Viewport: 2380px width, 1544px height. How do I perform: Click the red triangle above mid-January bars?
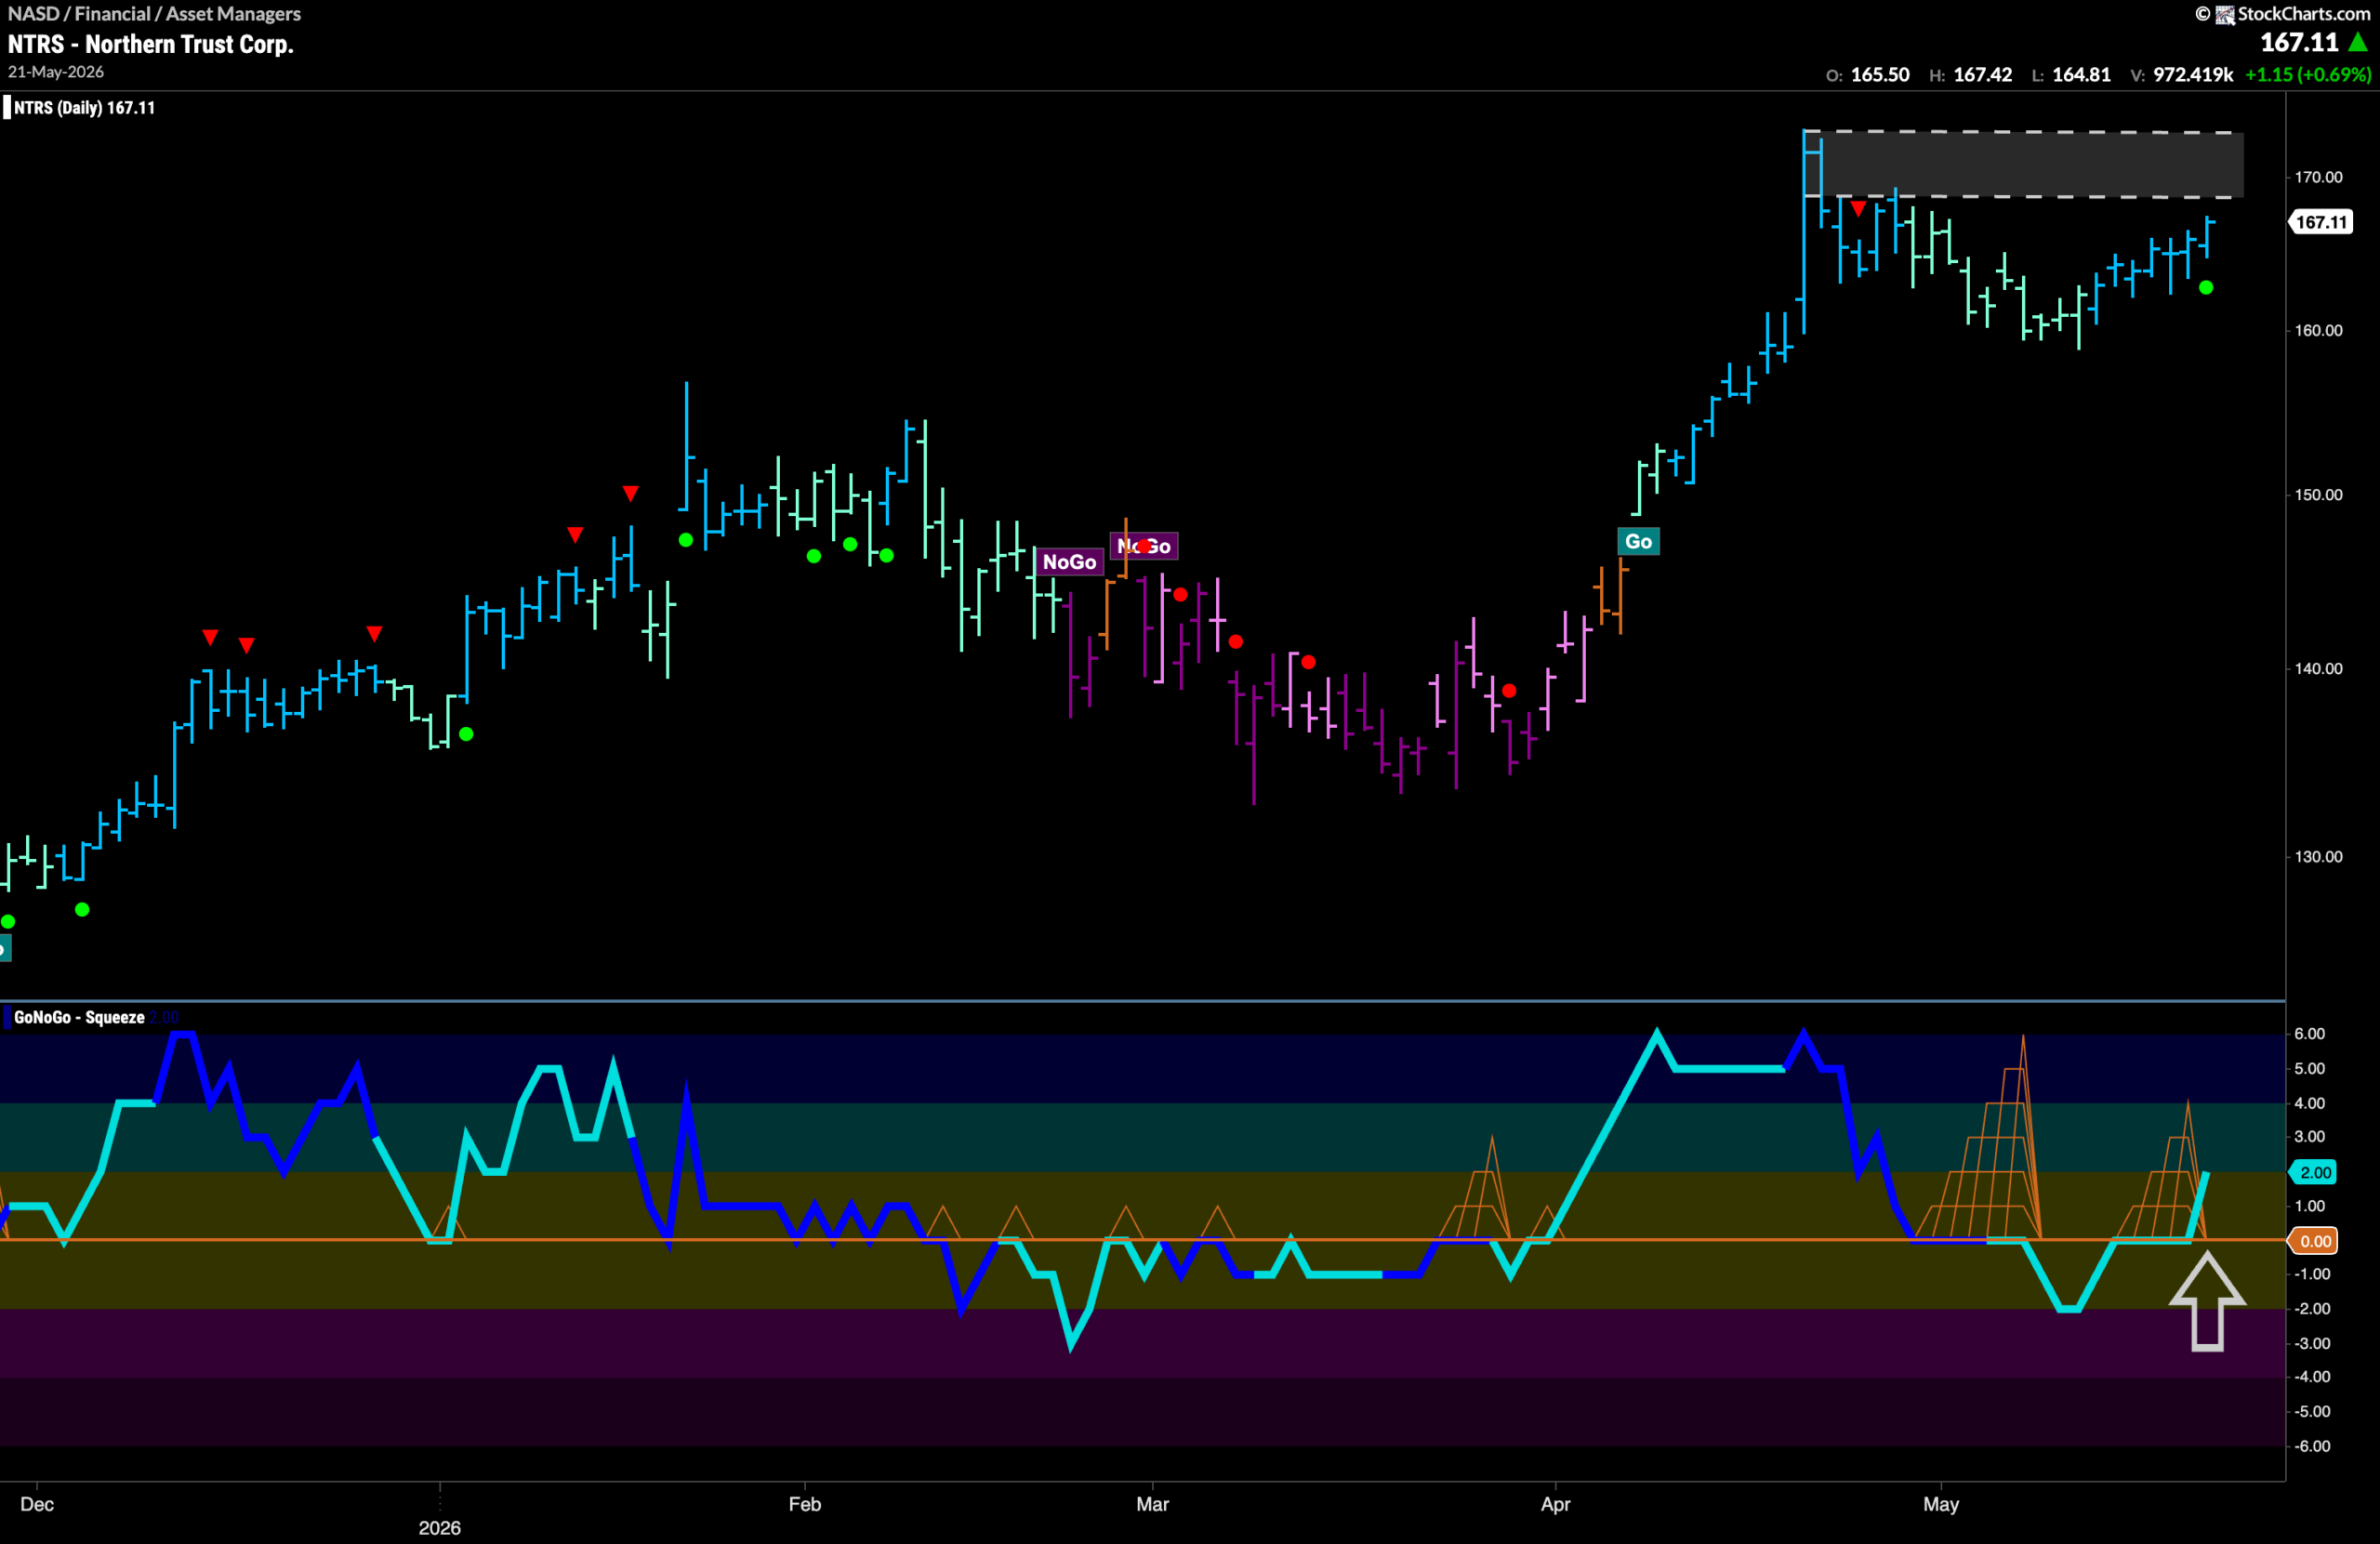(x=630, y=493)
